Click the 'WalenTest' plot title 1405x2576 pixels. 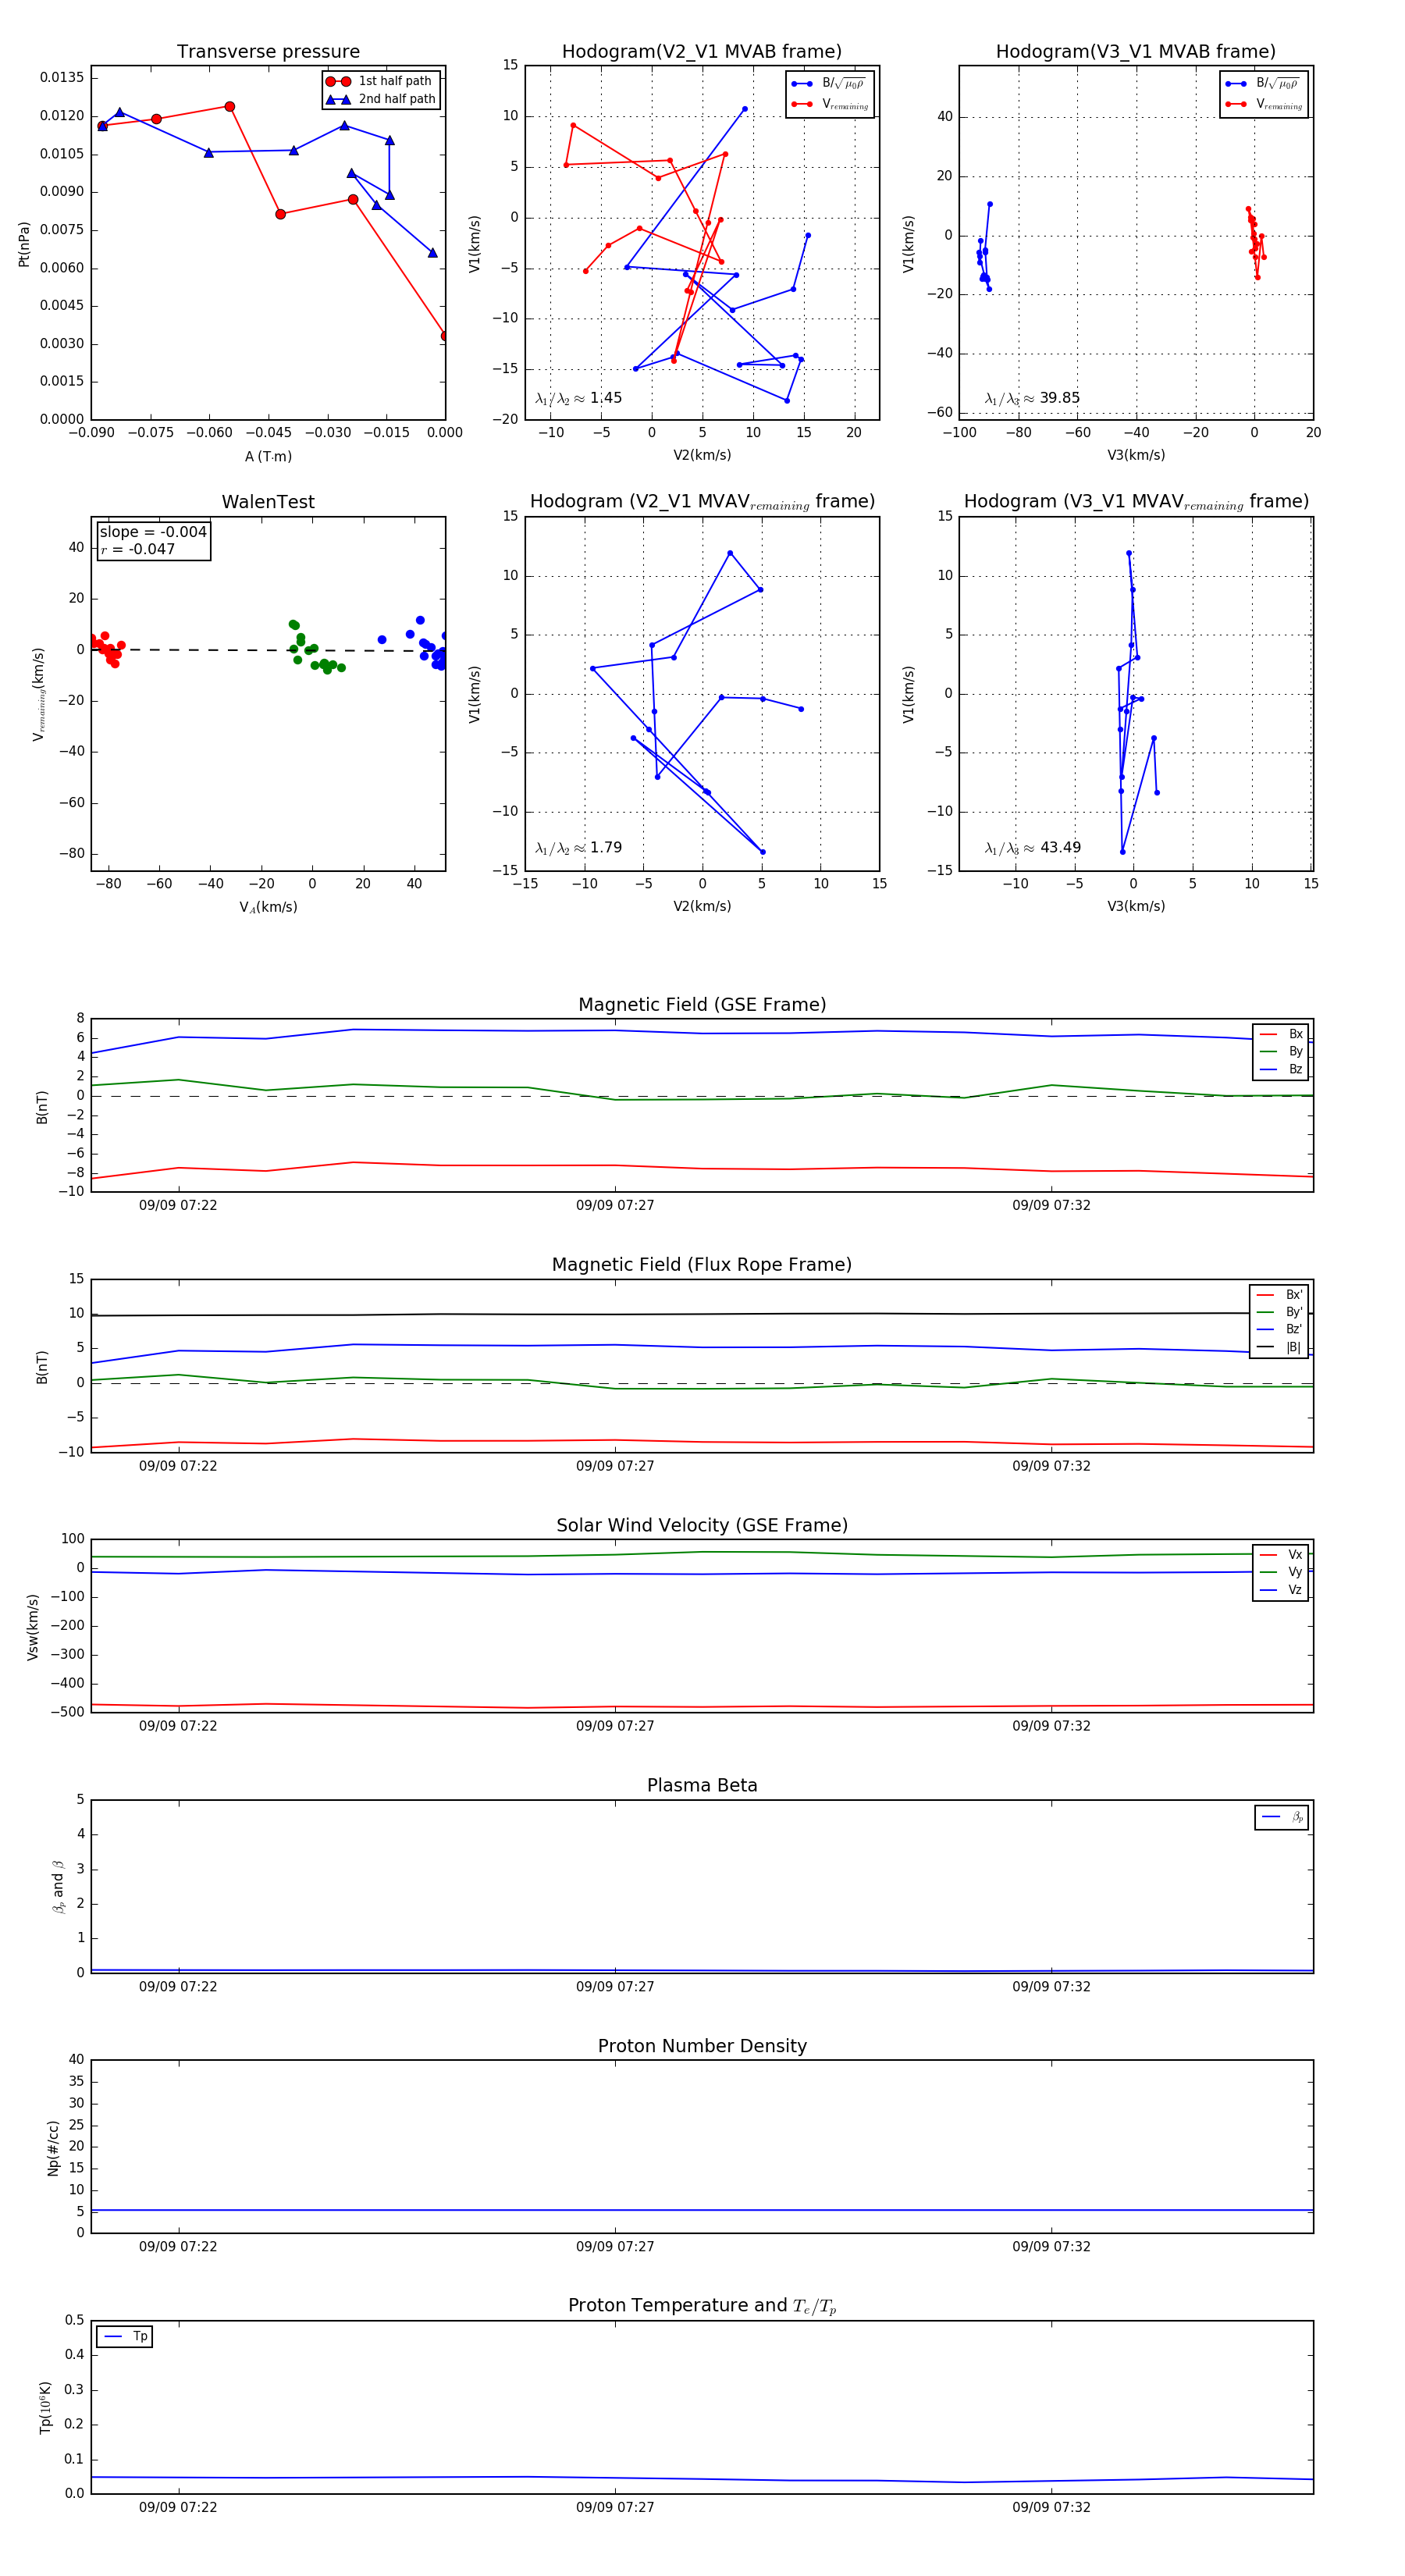click(268, 502)
